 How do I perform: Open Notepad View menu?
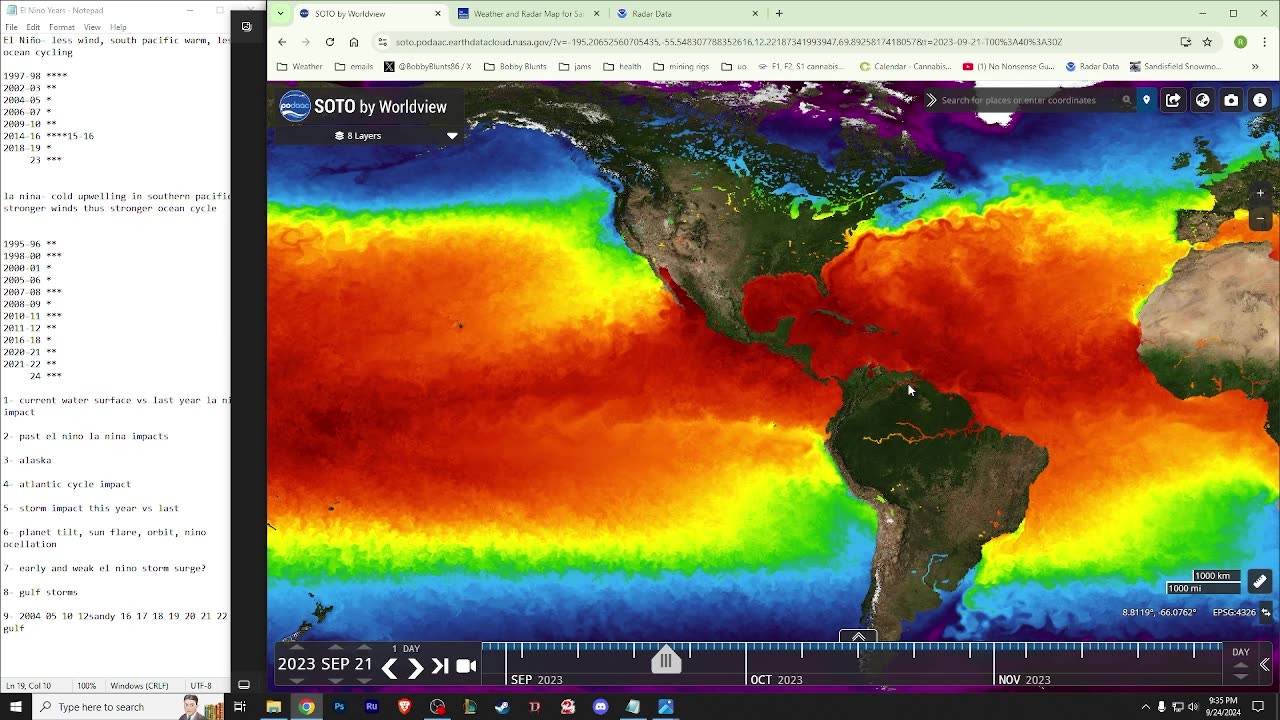coord(92,27)
